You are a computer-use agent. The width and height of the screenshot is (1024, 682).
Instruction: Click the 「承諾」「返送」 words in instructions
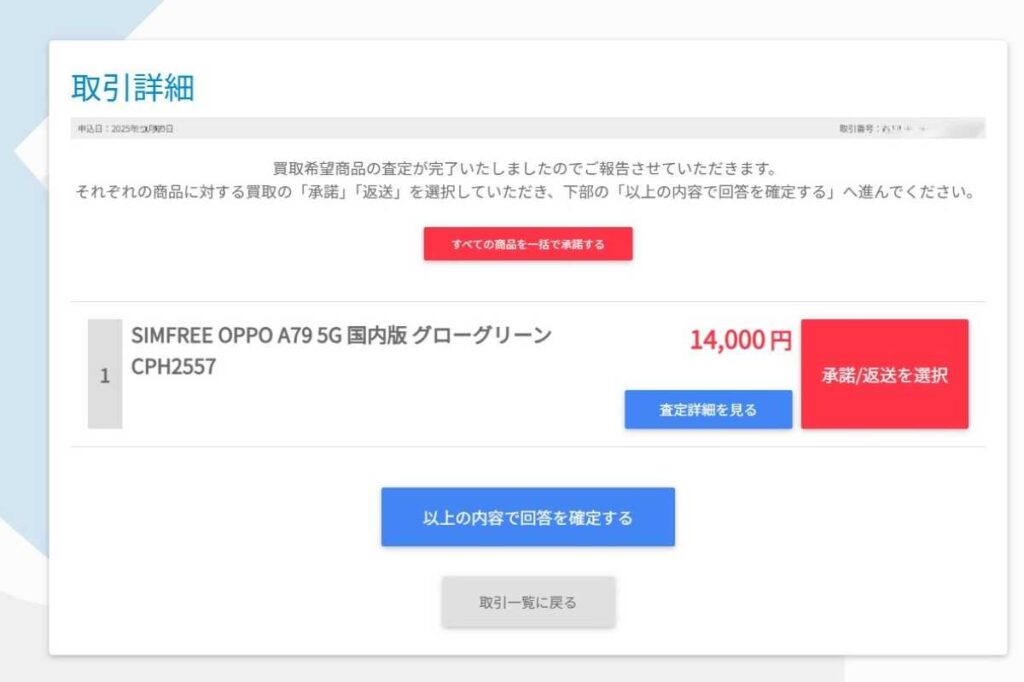click(352, 192)
